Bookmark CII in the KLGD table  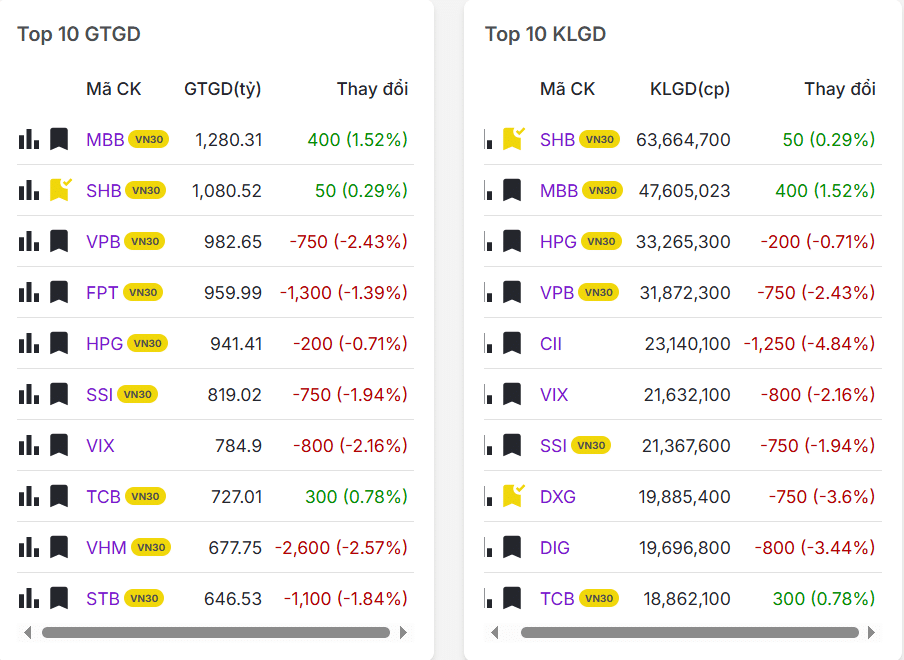513,343
